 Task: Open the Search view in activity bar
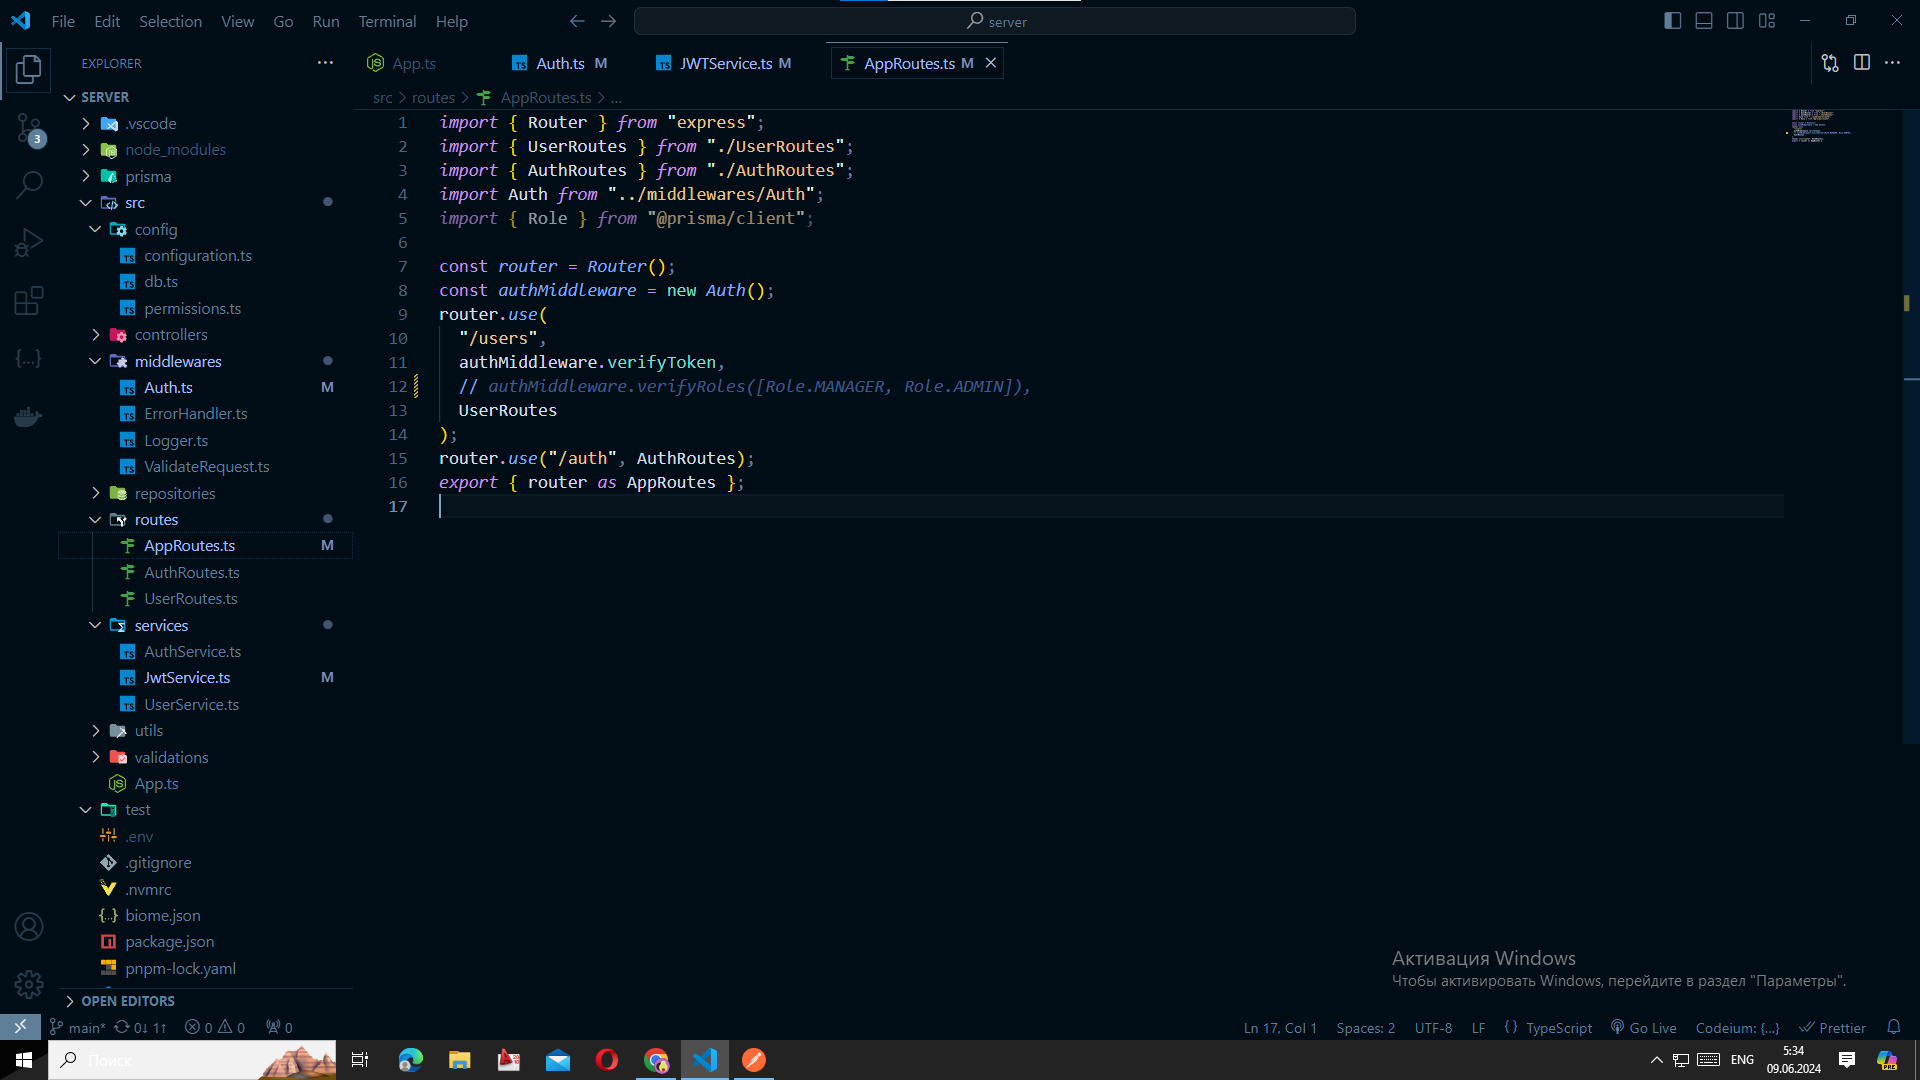pyautogui.click(x=29, y=185)
